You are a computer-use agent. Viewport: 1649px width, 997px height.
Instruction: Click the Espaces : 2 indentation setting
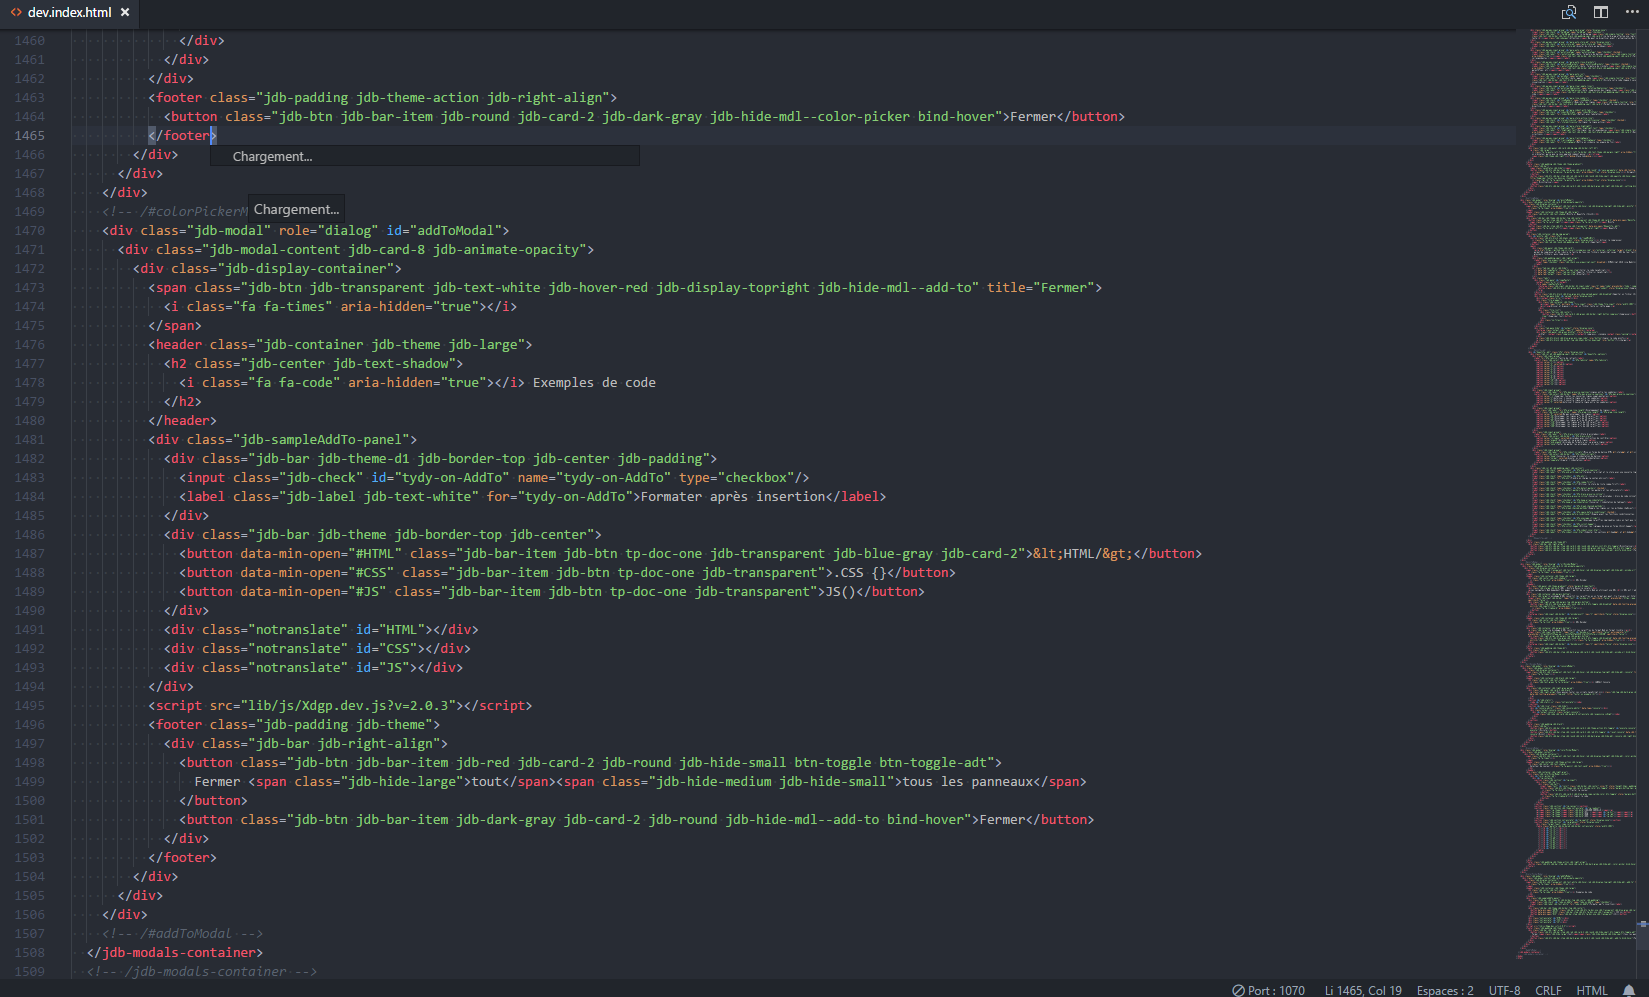tap(1445, 990)
